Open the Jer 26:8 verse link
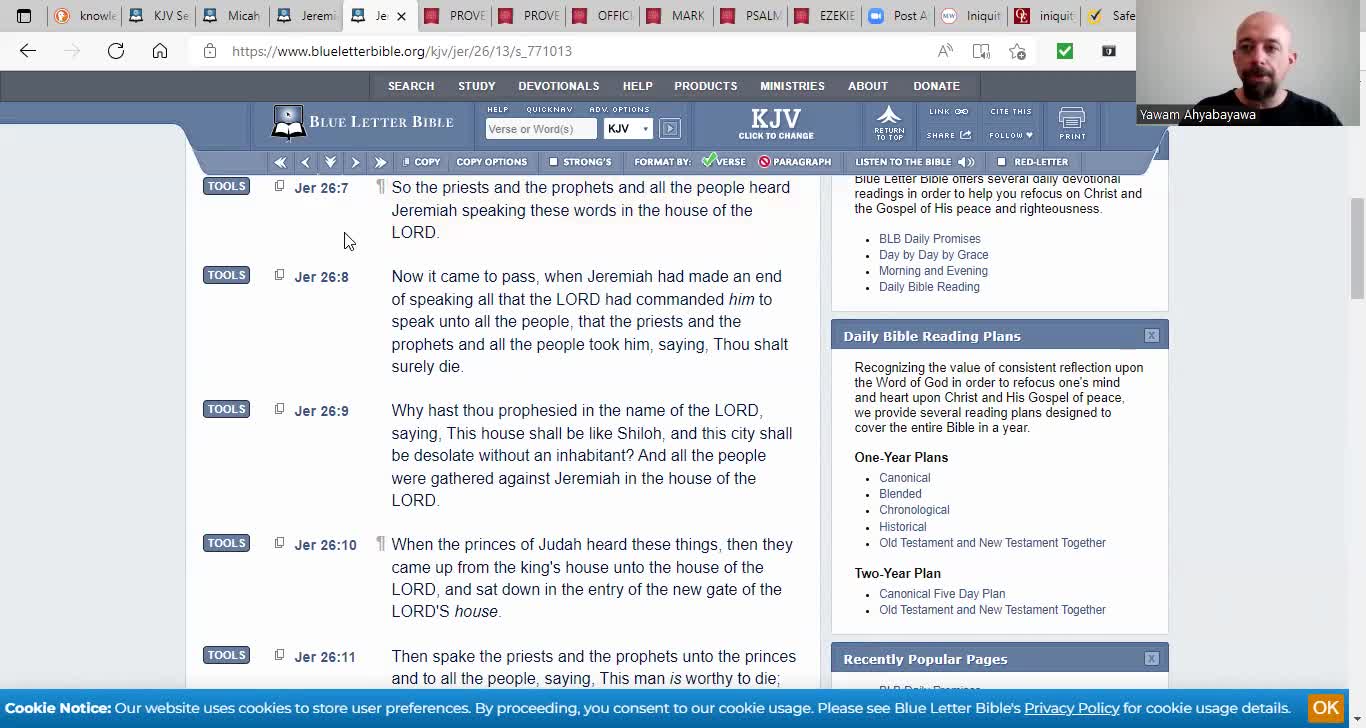The height and width of the screenshot is (728, 1366). point(321,277)
